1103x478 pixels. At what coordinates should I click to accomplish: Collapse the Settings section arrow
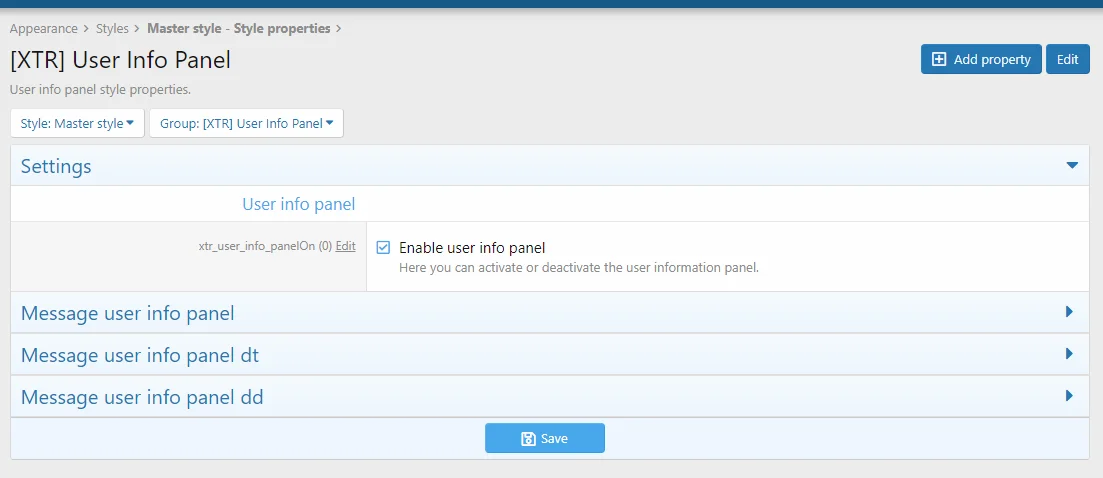click(1072, 166)
